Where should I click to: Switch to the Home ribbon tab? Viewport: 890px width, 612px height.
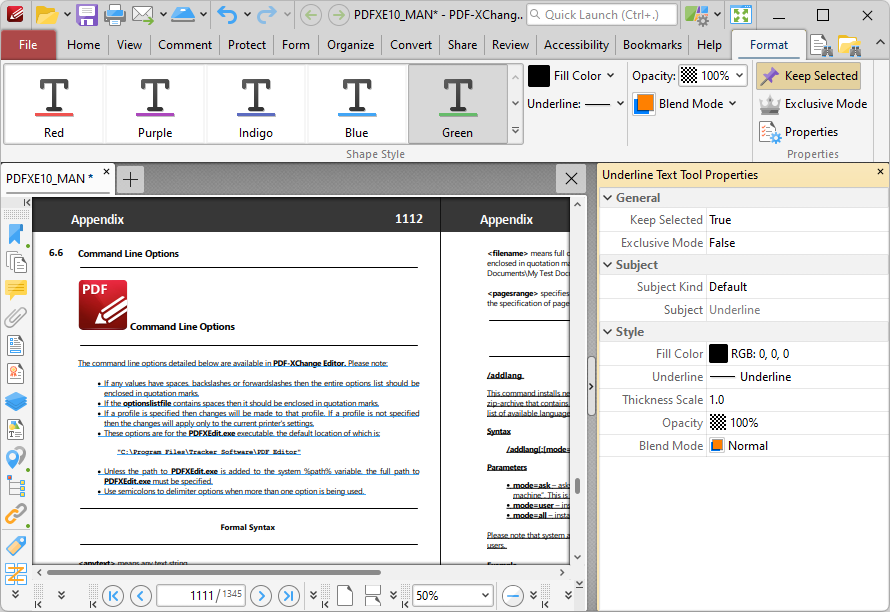click(83, 45)
